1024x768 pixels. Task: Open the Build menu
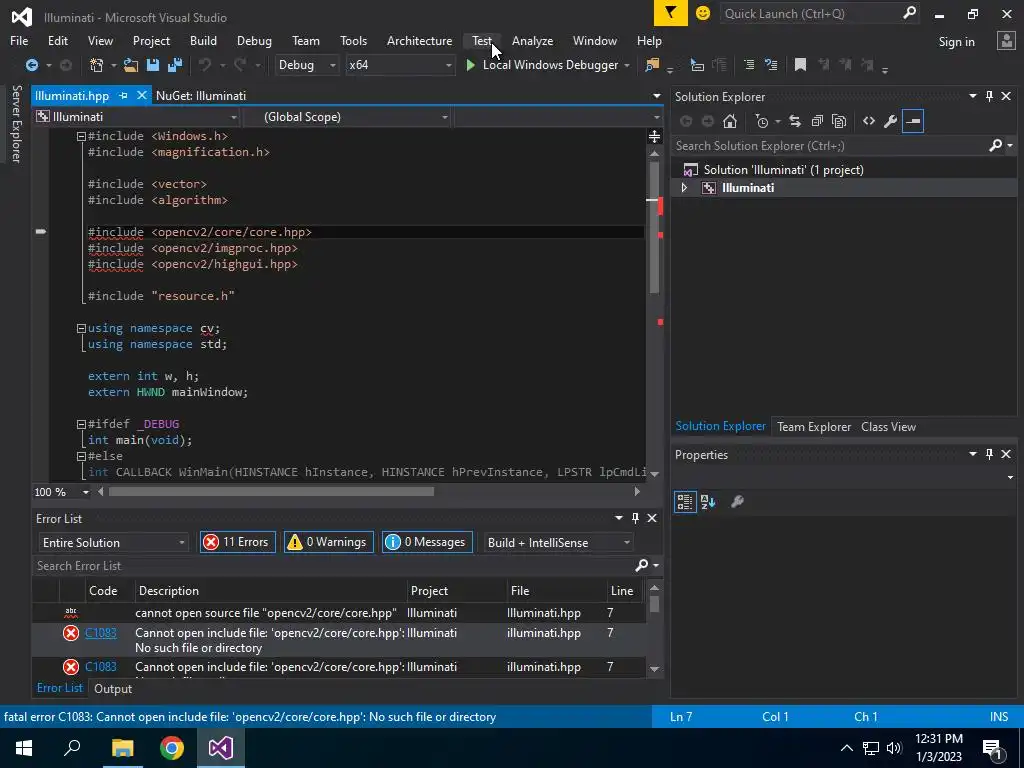click(203, 40)
